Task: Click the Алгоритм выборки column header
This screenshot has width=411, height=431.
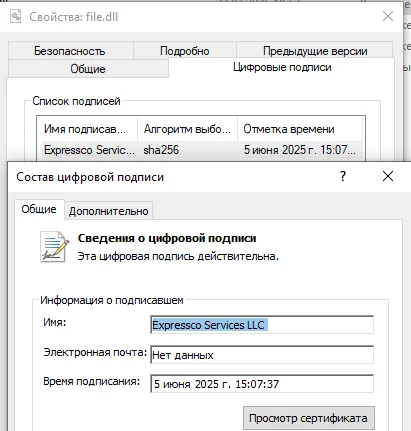Action: 187,129
